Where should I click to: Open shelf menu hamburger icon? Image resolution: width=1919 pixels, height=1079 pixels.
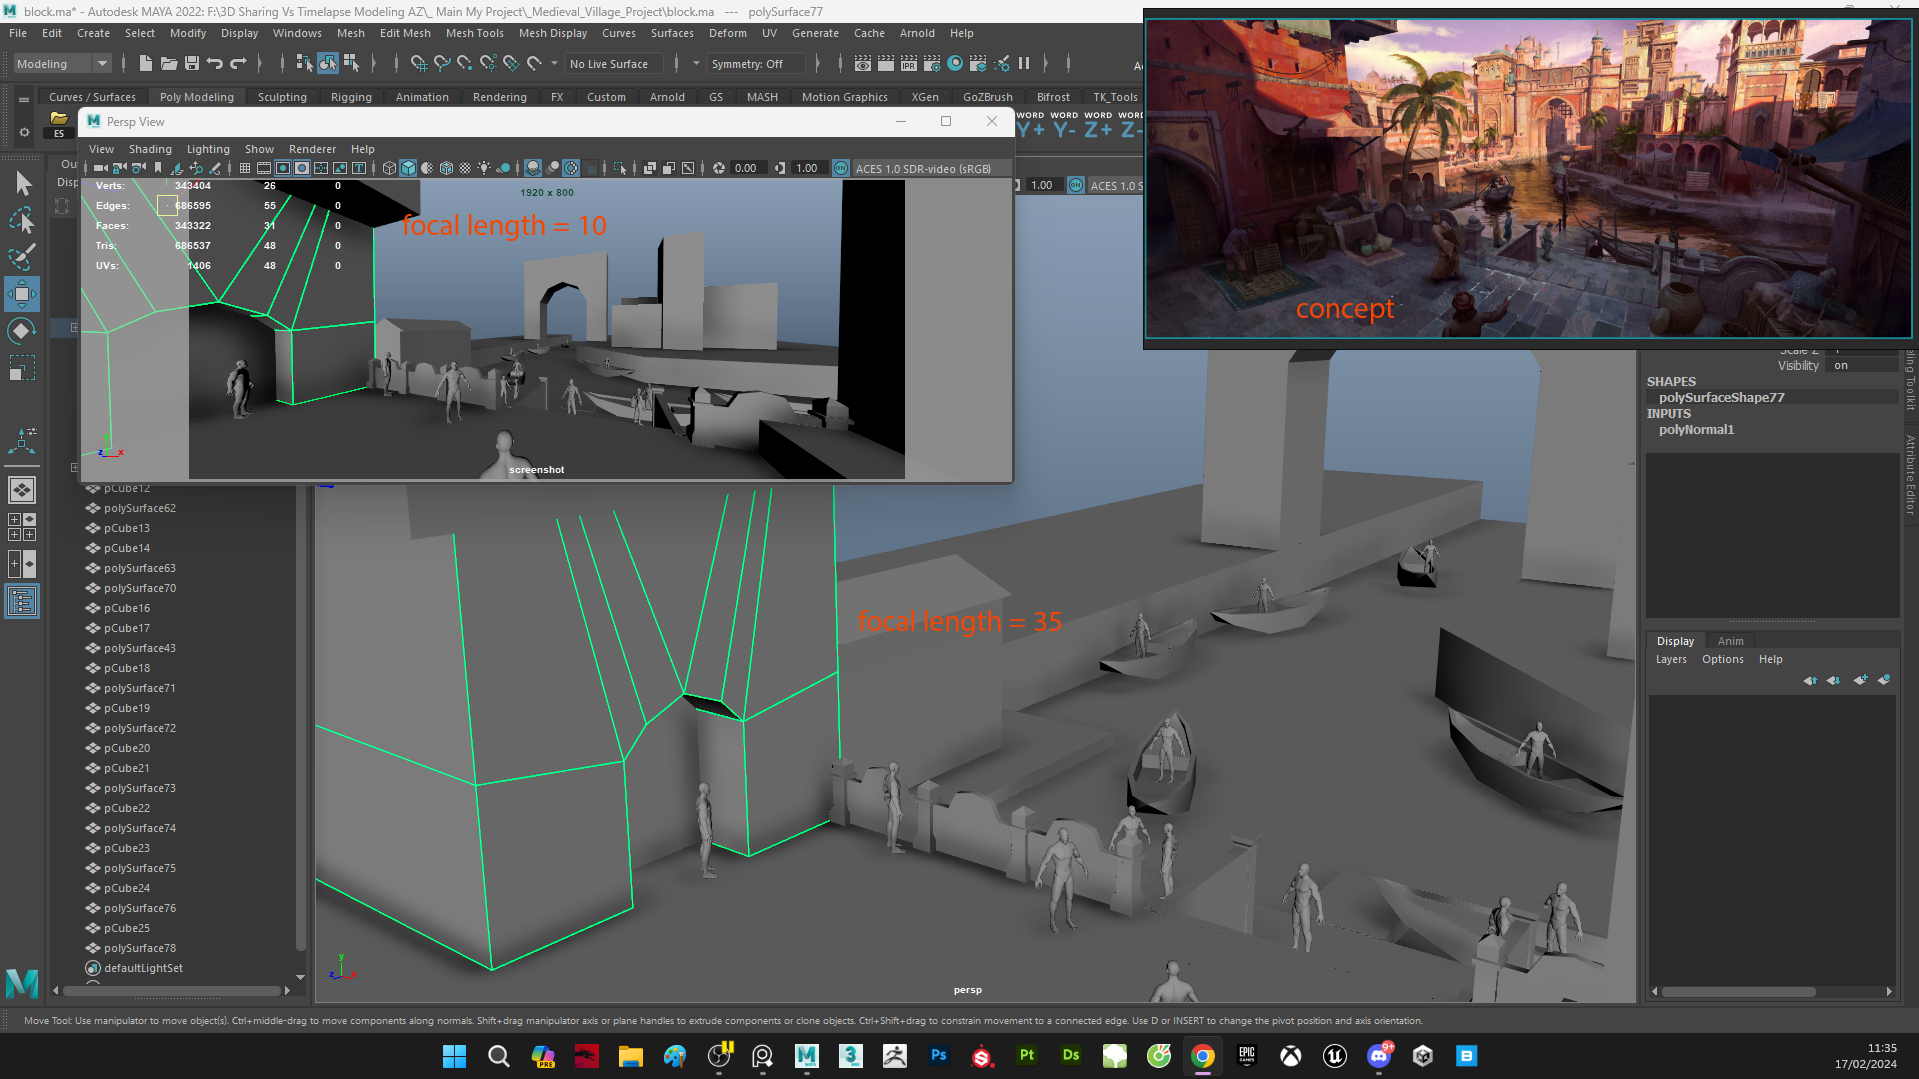(x=24, y=99)
